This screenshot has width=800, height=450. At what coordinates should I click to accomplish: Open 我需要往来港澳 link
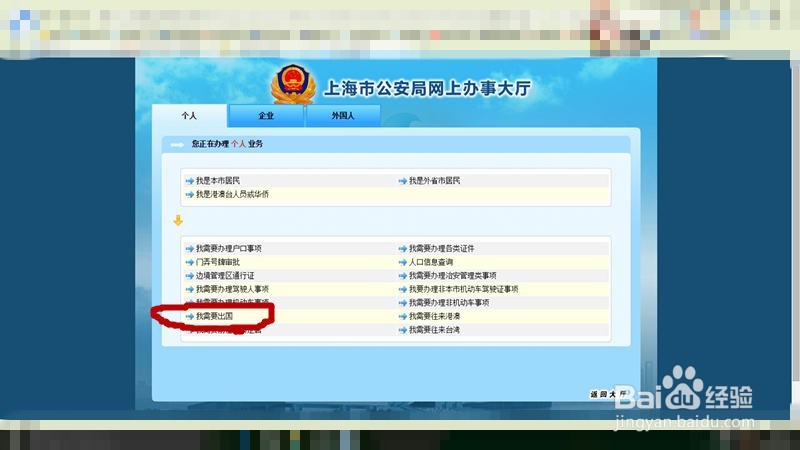pos(434,316)
